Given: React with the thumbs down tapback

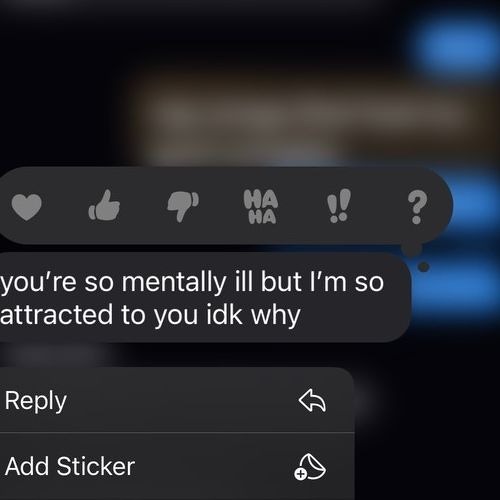Looking at the screenshot, I should [183, 206].
